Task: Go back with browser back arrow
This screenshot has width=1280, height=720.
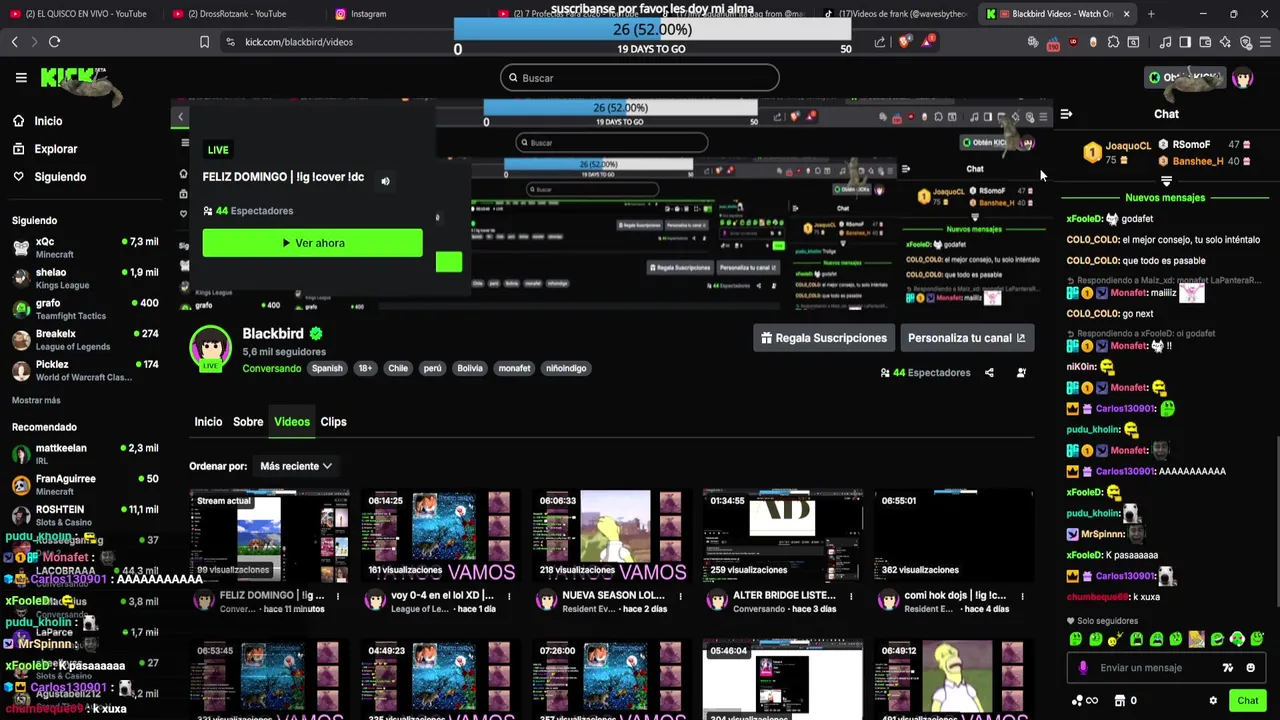Action: 14,42
